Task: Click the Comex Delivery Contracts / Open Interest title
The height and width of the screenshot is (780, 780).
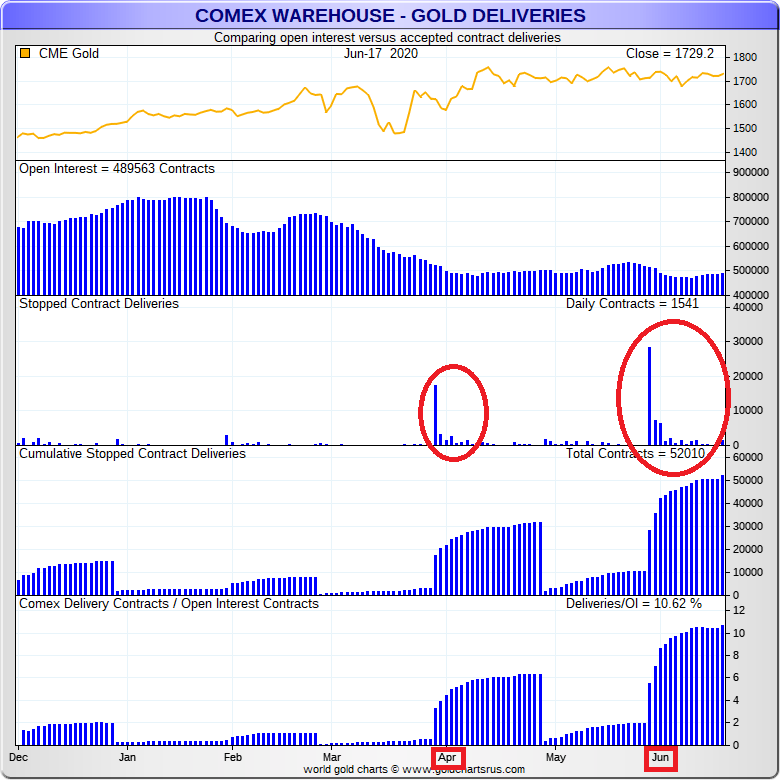Action: click(x=169, y=604)
